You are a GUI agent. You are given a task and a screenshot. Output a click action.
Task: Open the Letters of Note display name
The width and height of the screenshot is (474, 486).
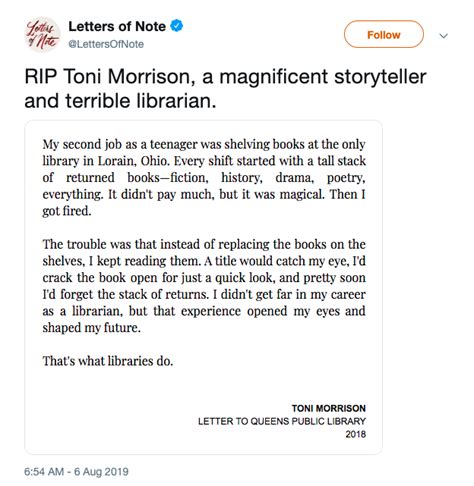tap(117, 26)
